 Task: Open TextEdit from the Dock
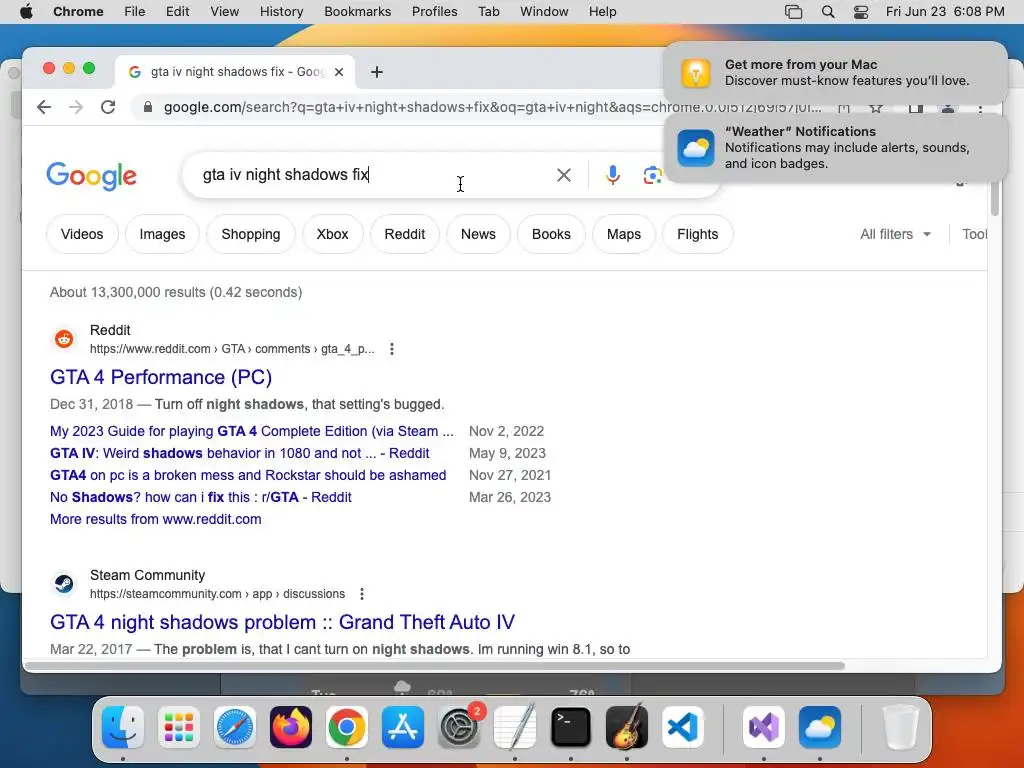[515, 728]
